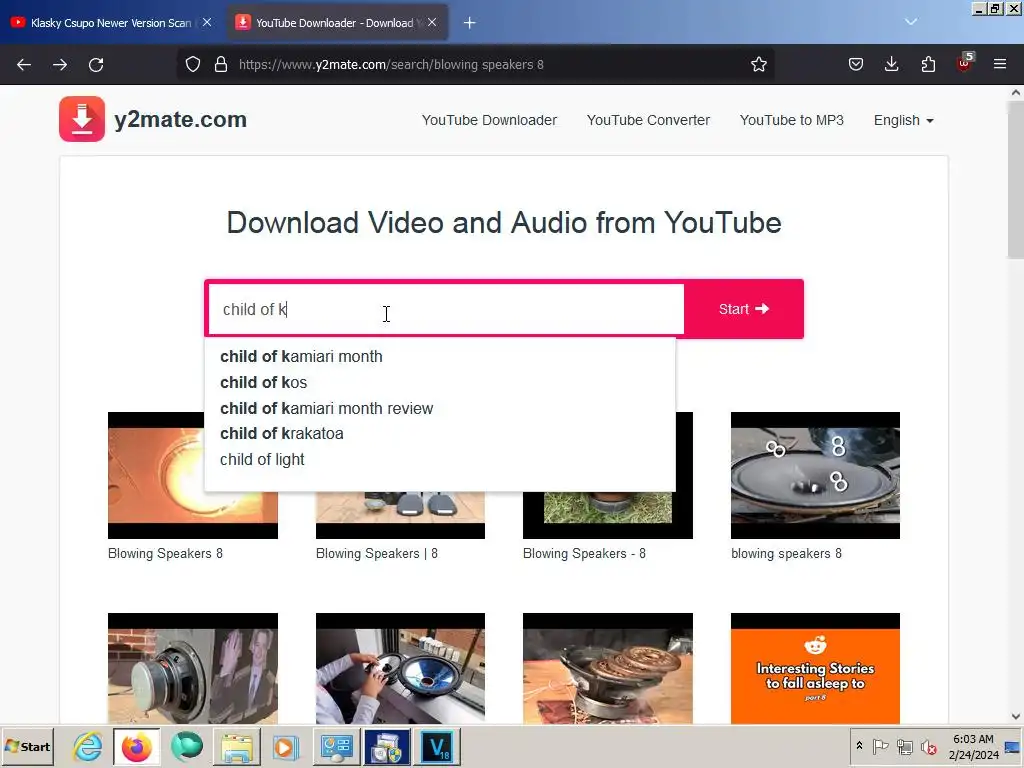Switch to the Klasky Csupo Newer Version tab

coord(111,23)
